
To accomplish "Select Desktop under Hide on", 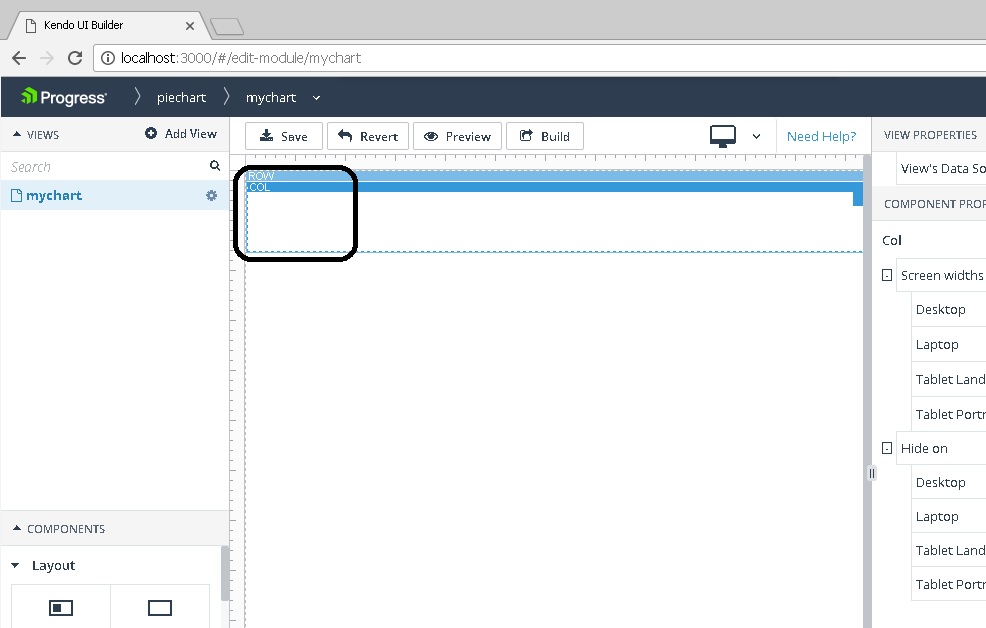I will (940, 482).
